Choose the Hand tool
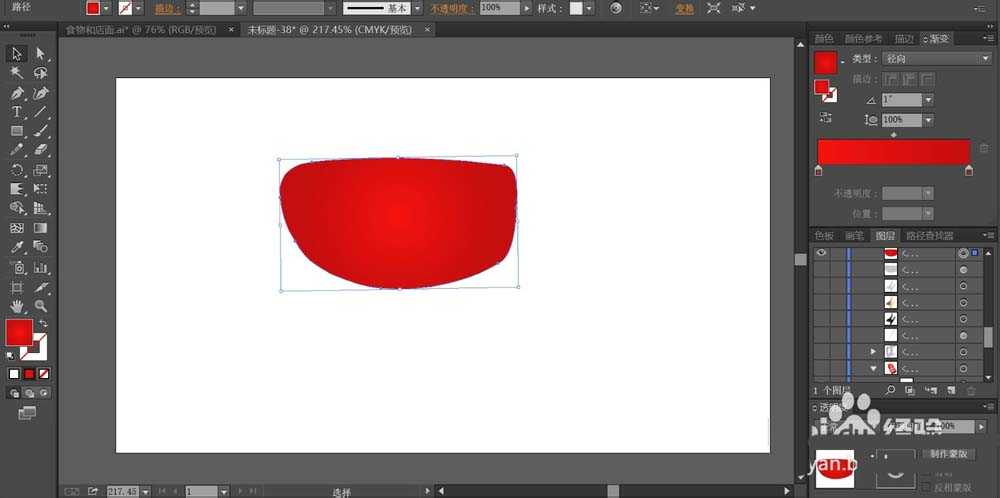 pyautogui.click(x=17, y=306)
